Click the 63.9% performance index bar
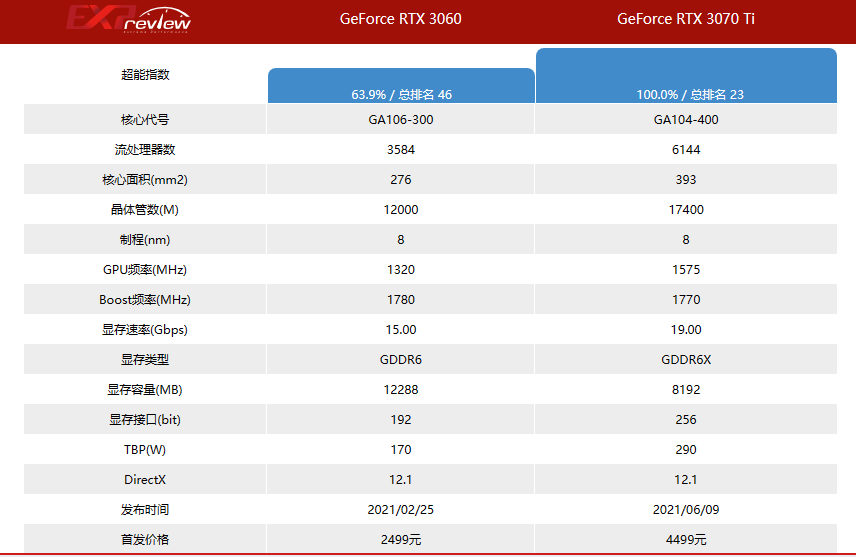Viewport: 856px width, 557px height. pos(401,86)
